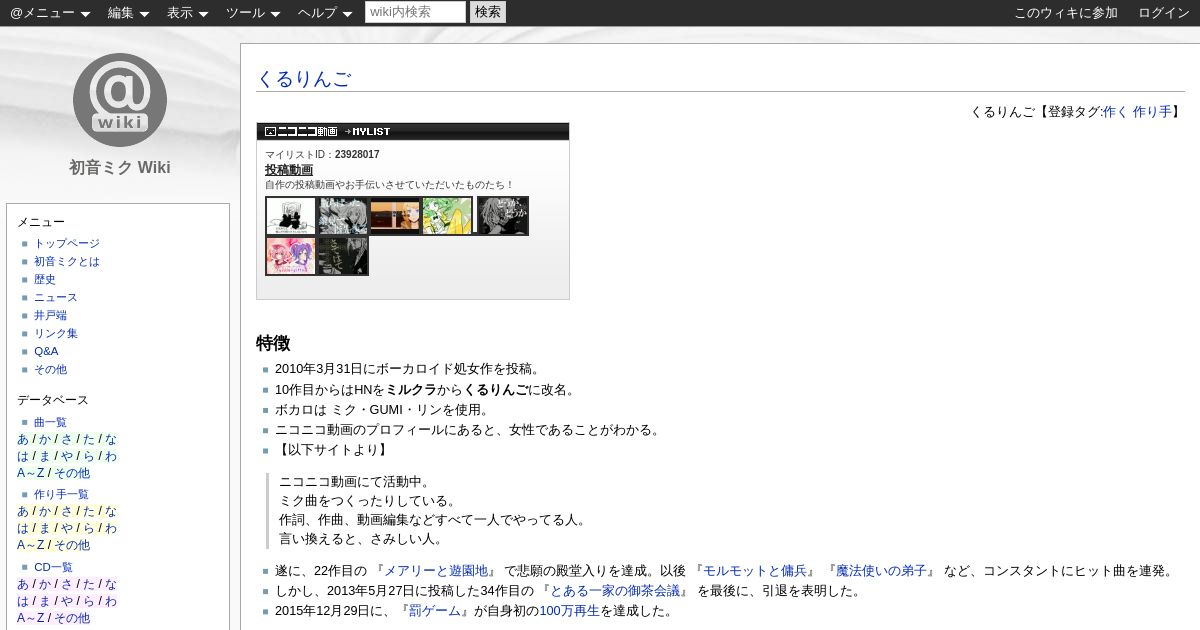
Task: Open the 100万再生 link
Action: pos(569,611)
